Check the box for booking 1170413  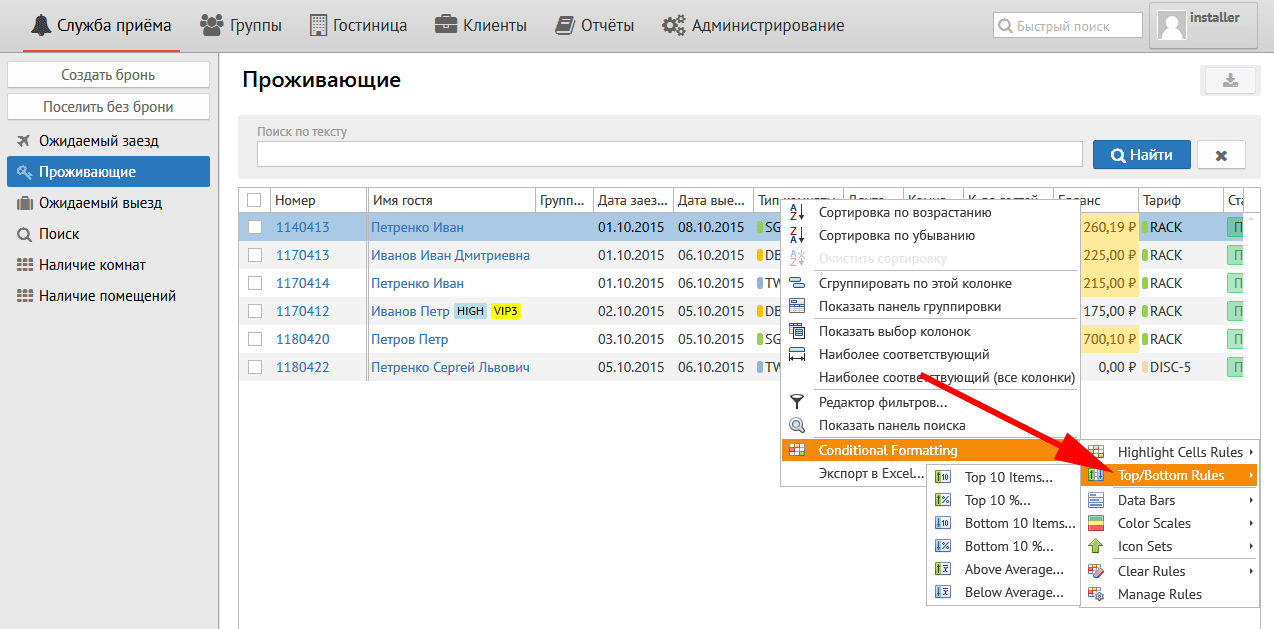coord(254,255)
